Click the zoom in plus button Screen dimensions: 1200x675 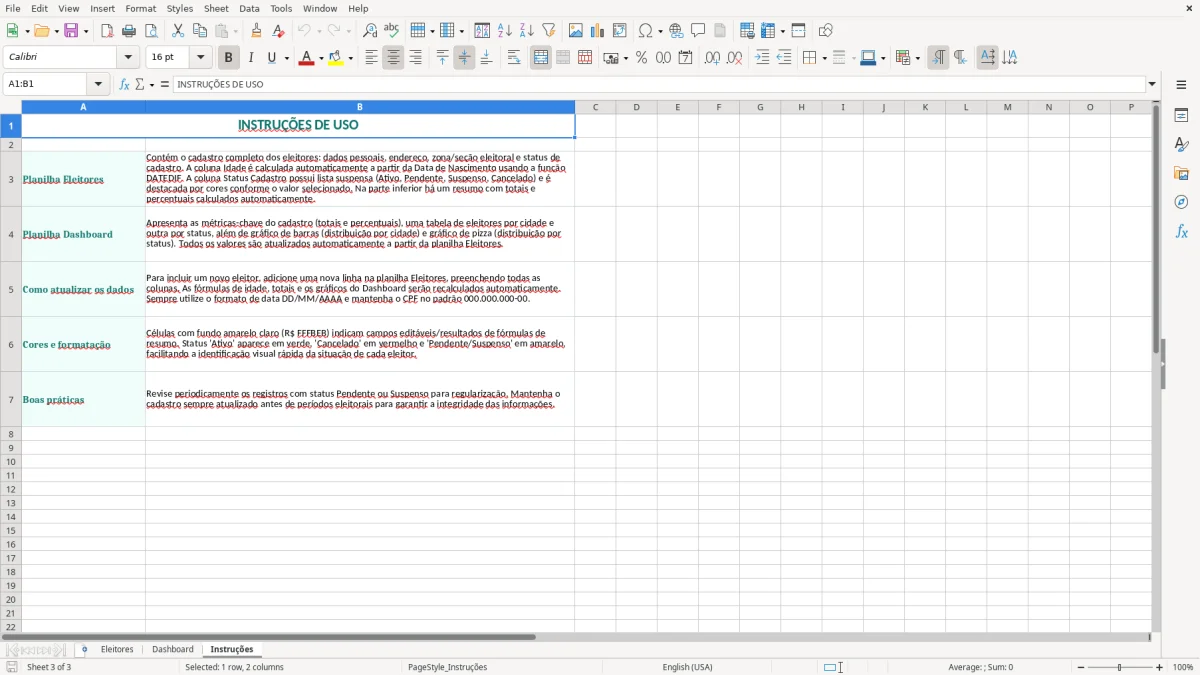tap(1160, 667)
